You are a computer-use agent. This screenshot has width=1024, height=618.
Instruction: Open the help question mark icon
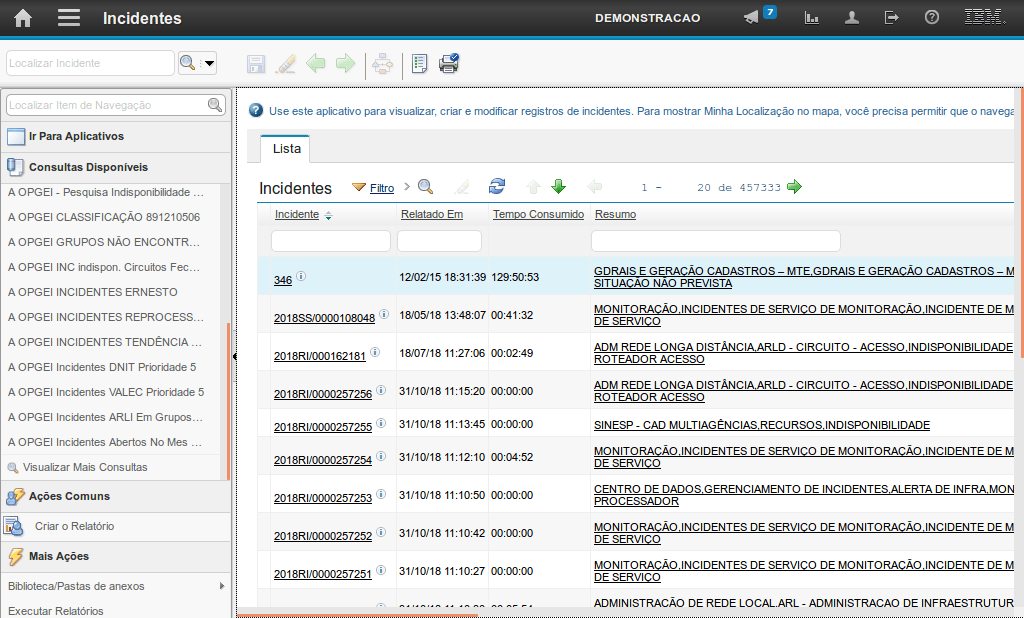click(x=932, y=18)
